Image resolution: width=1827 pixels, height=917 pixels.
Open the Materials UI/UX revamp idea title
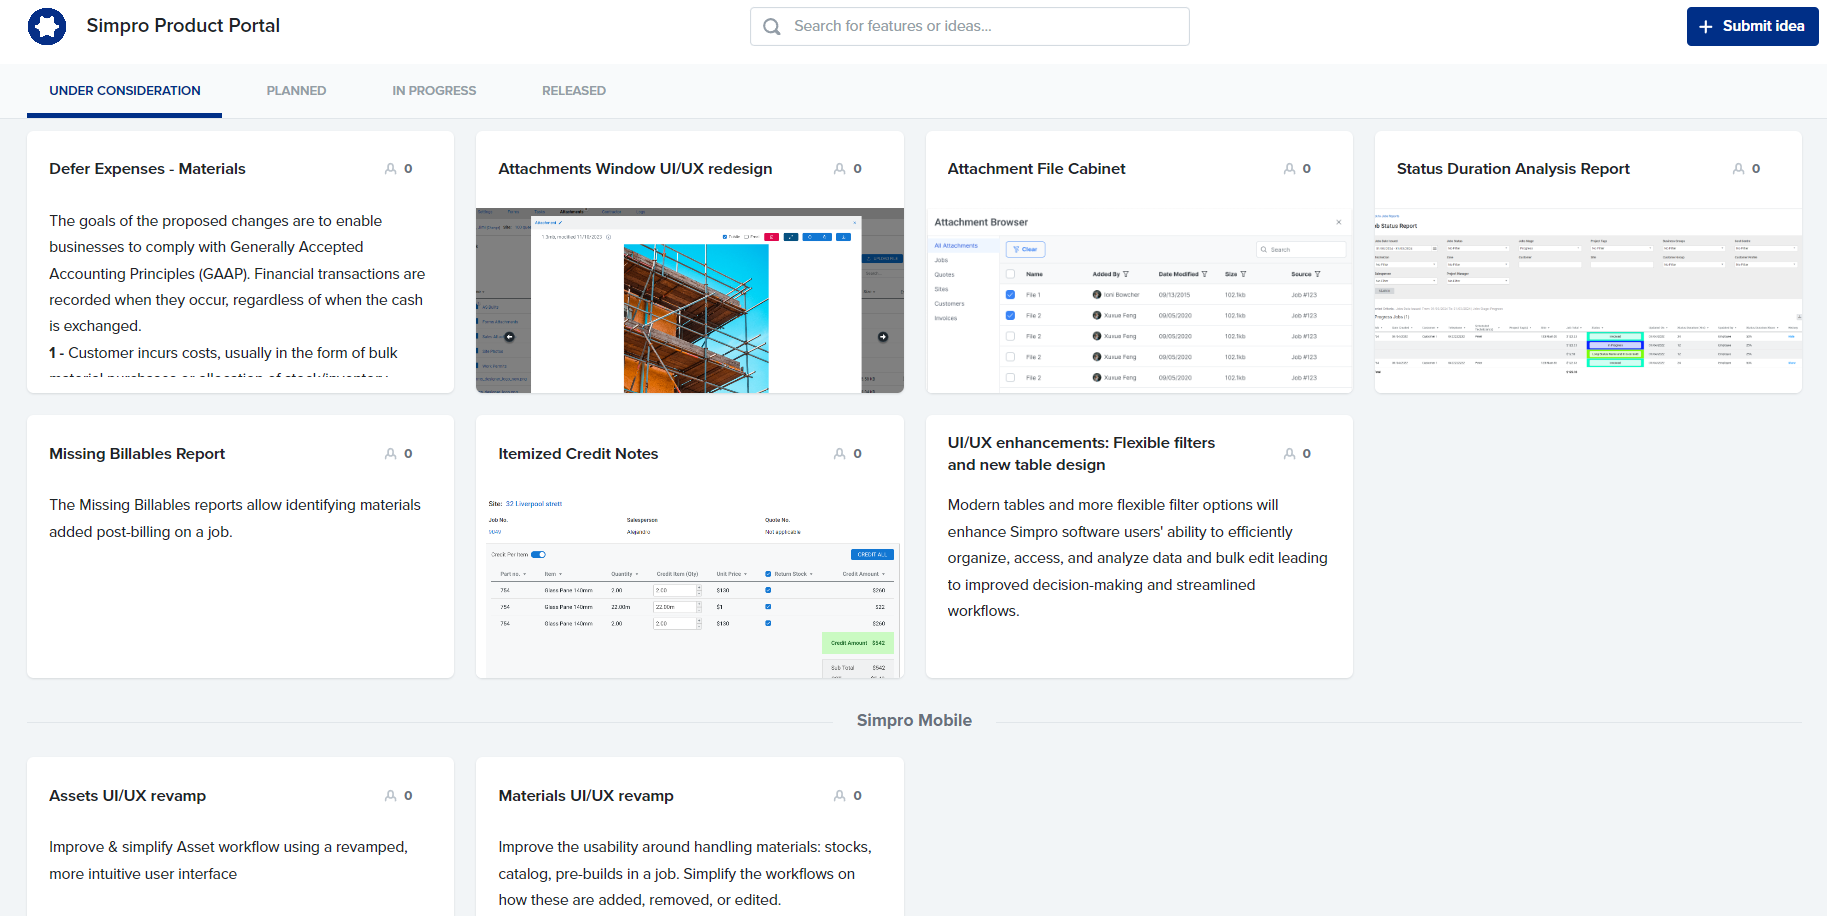click(586, 796)
